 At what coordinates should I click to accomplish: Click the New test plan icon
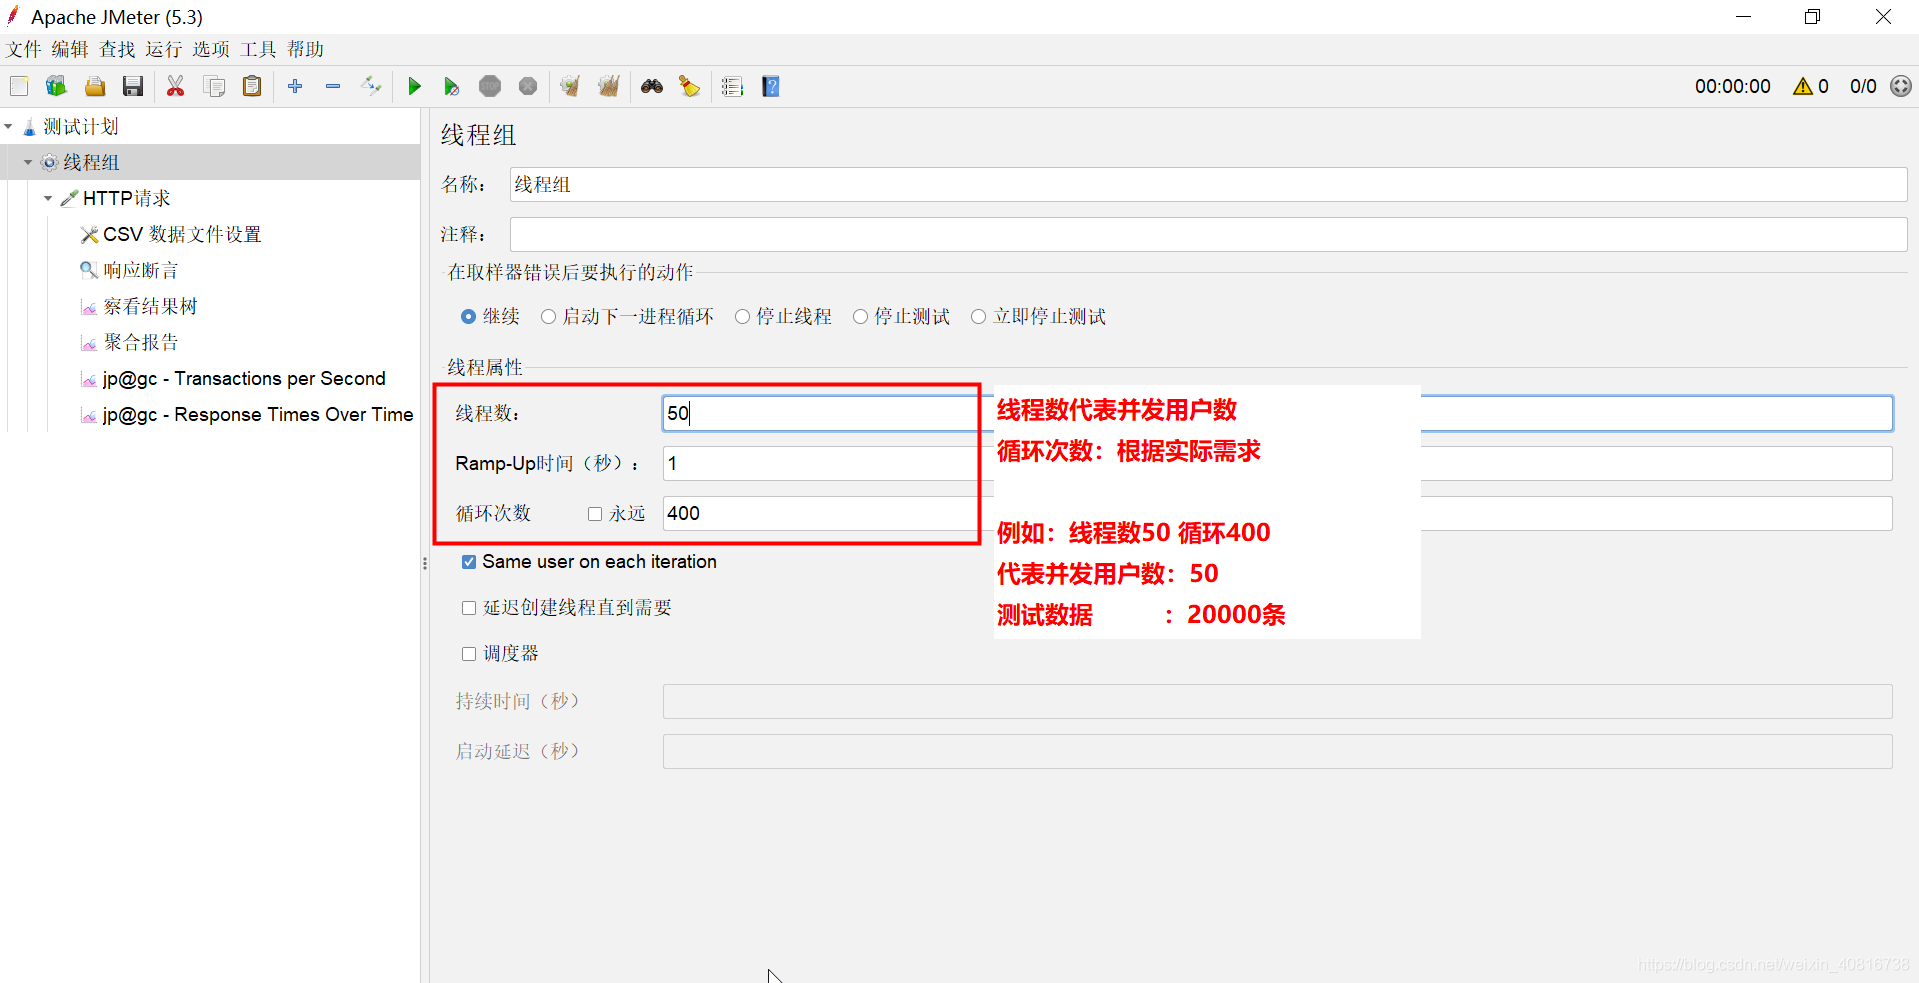[x=19, y=87]
